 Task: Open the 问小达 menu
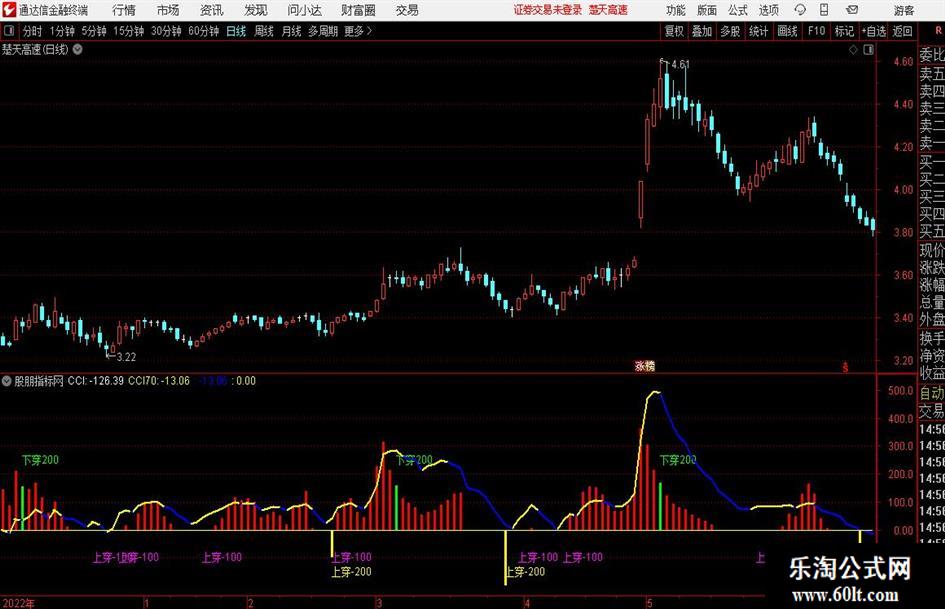(304, 10)
